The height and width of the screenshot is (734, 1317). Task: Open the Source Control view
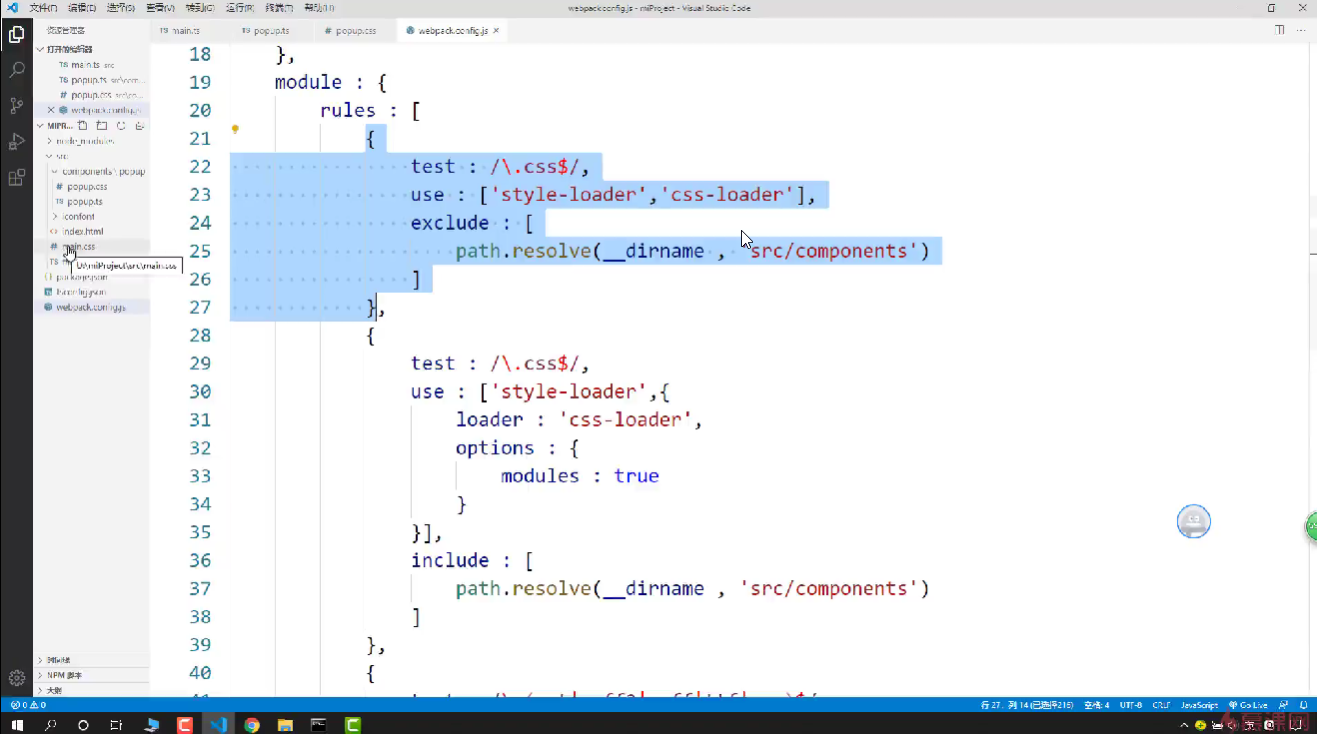16,106
